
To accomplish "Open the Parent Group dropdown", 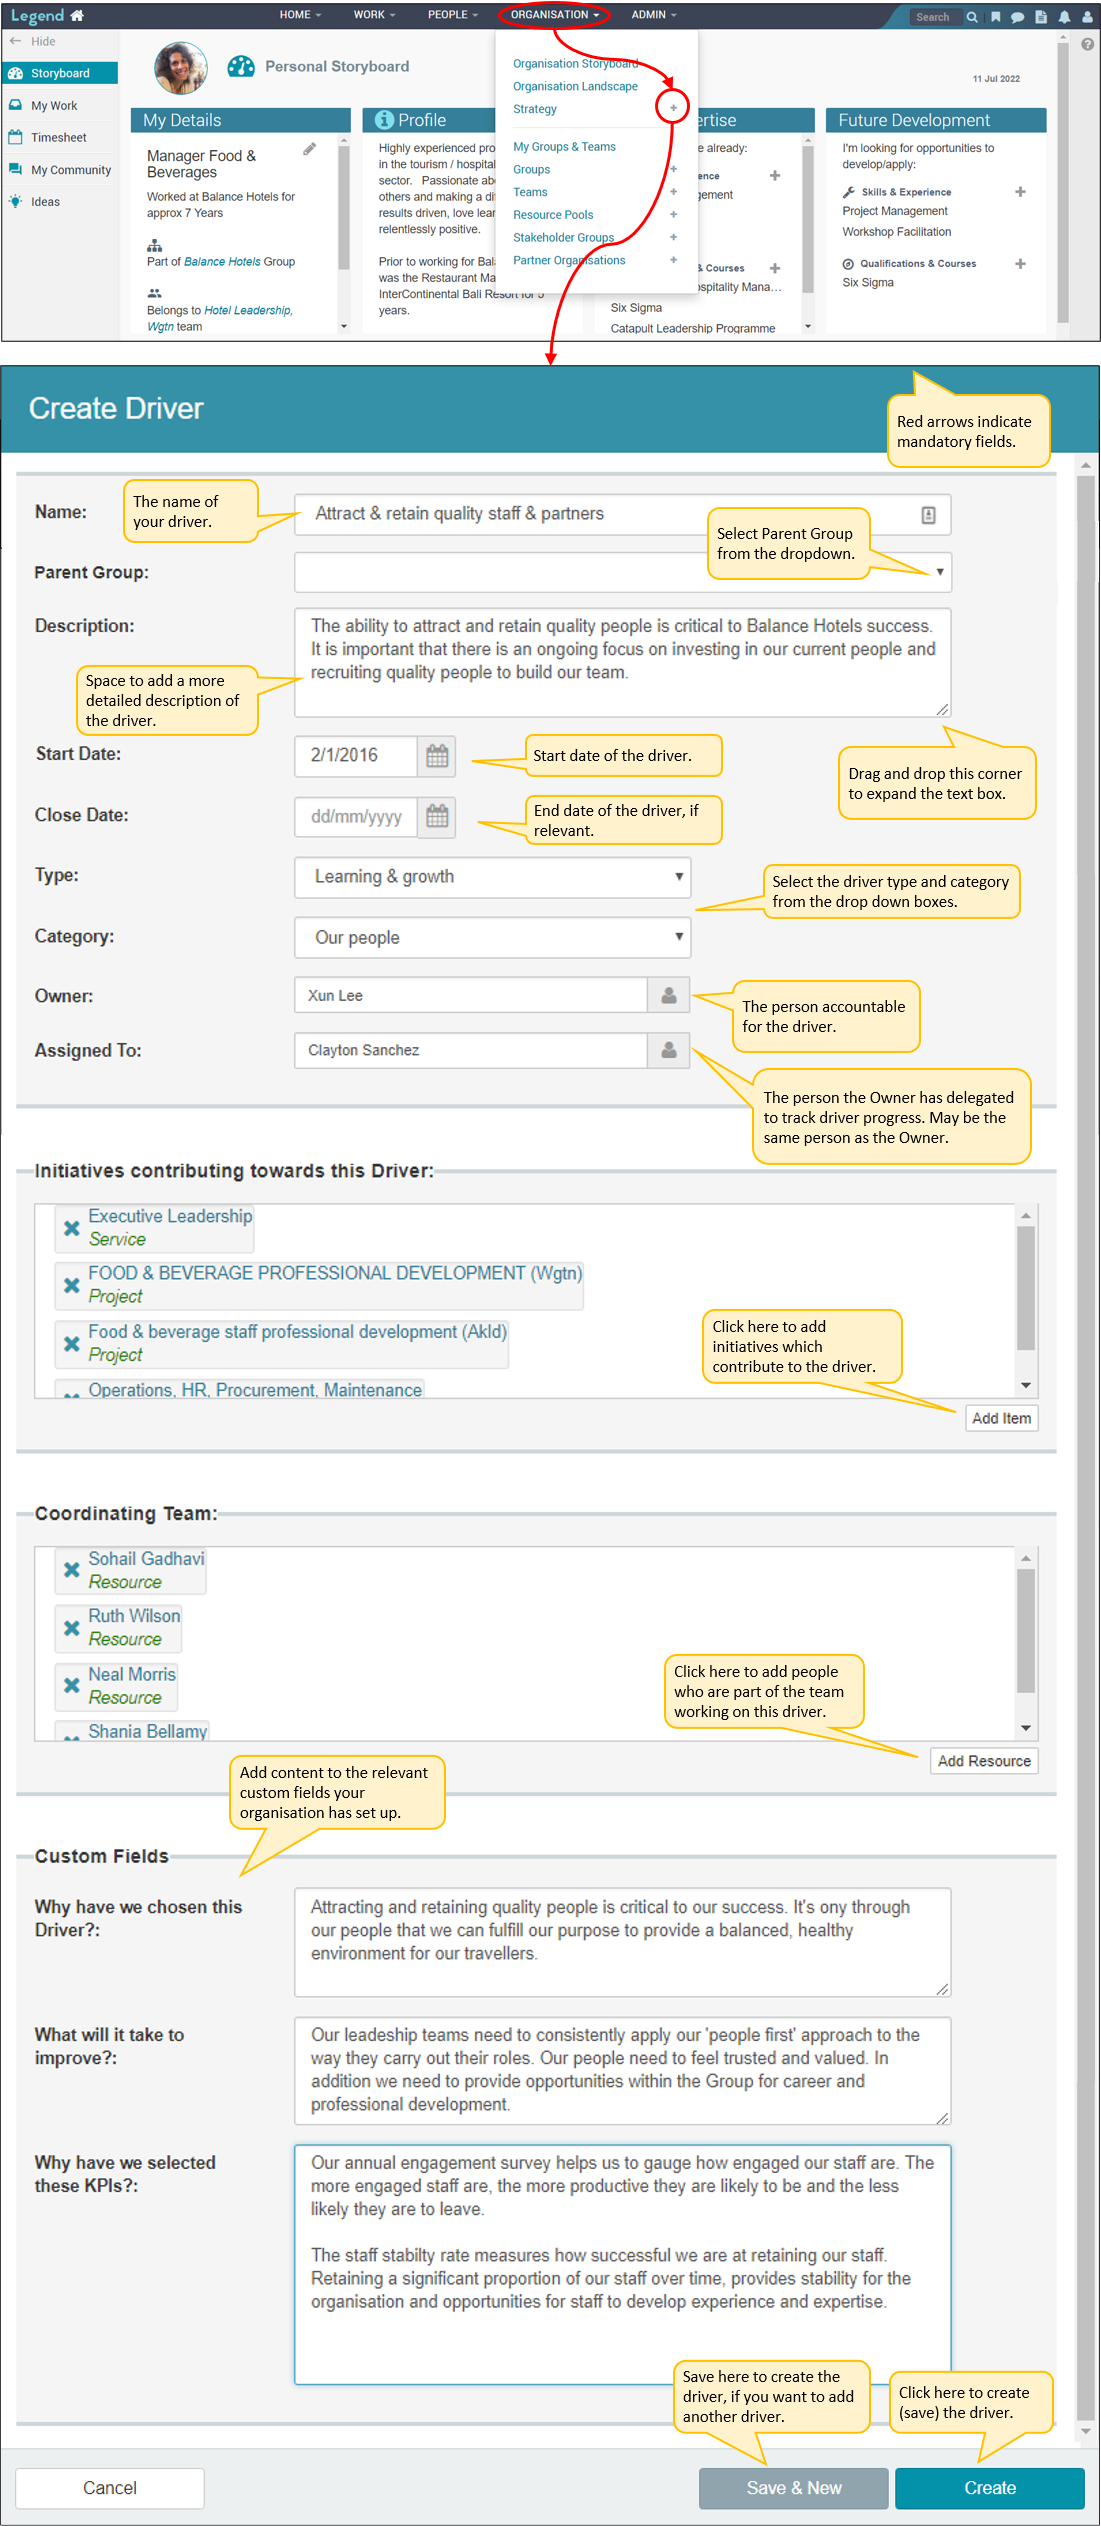I will [622, 573].
